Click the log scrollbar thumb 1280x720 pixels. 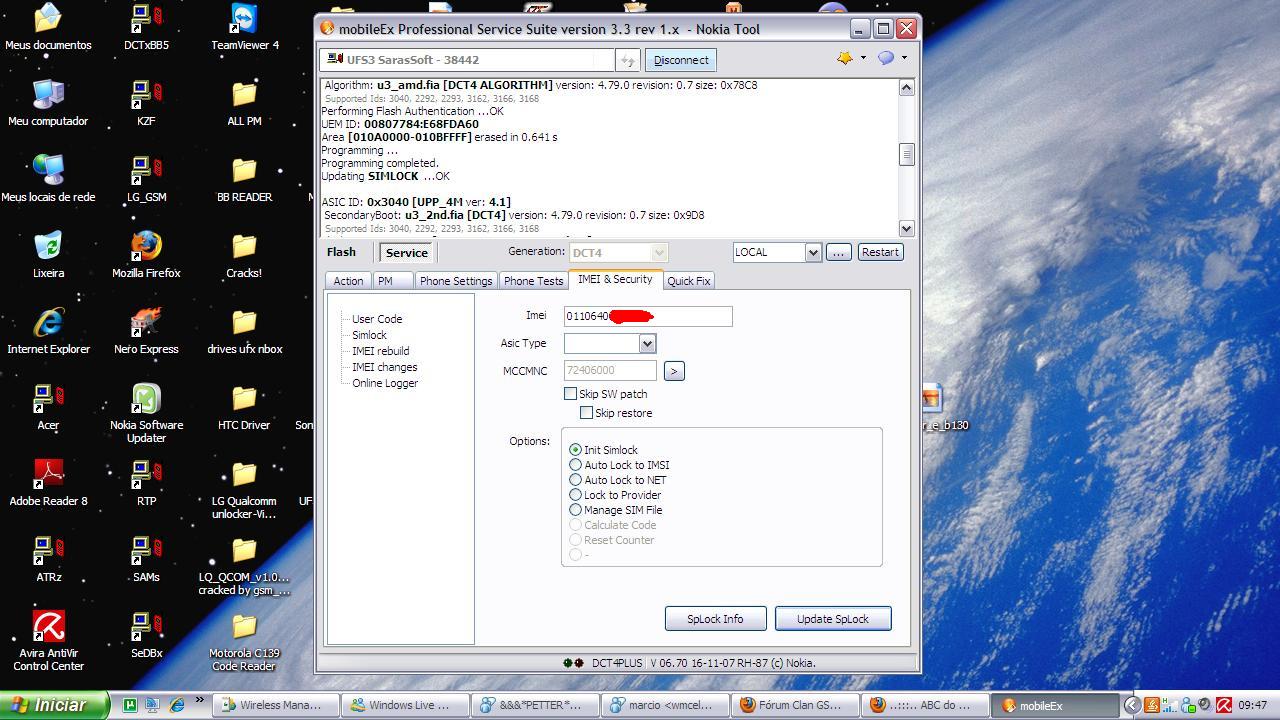coord(907,153)
